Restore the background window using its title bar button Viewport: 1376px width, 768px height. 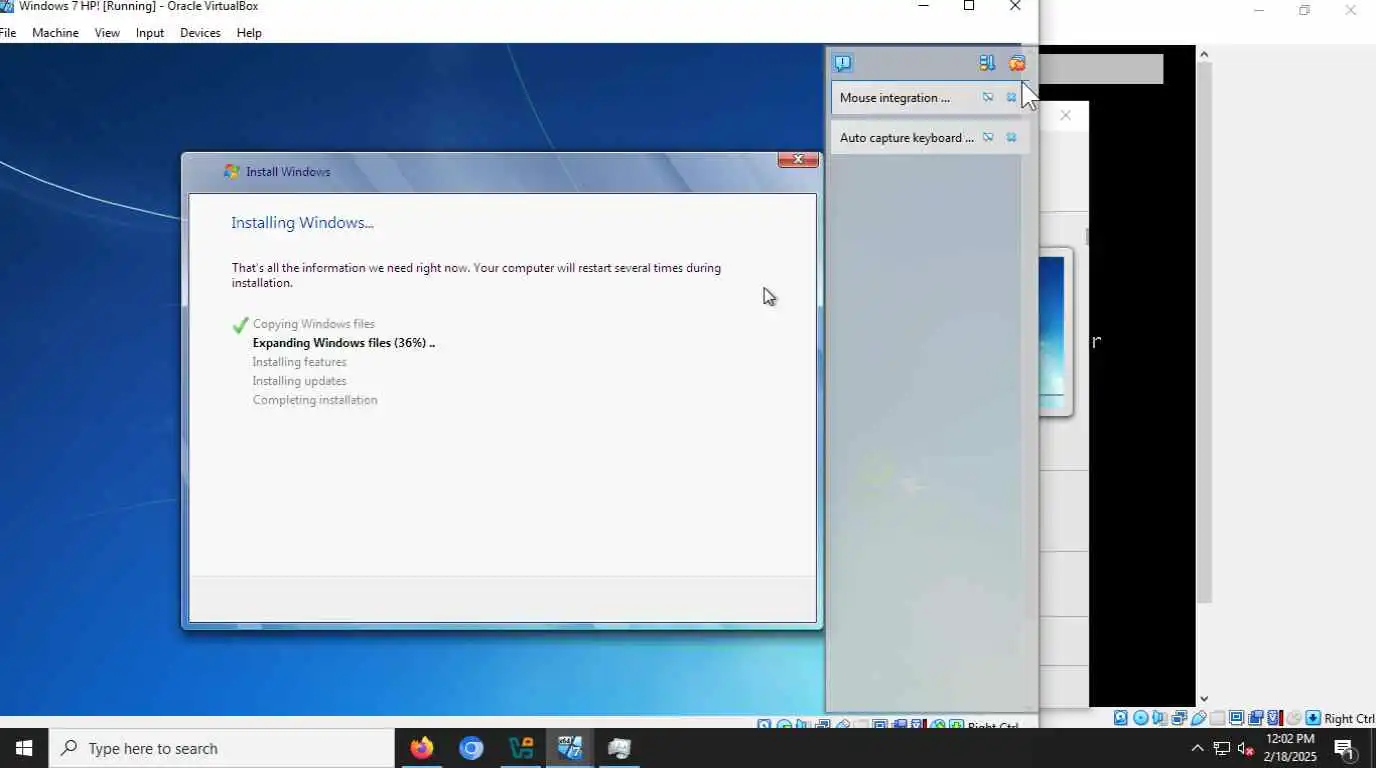pyautogui.click(x=1304, y=10)
